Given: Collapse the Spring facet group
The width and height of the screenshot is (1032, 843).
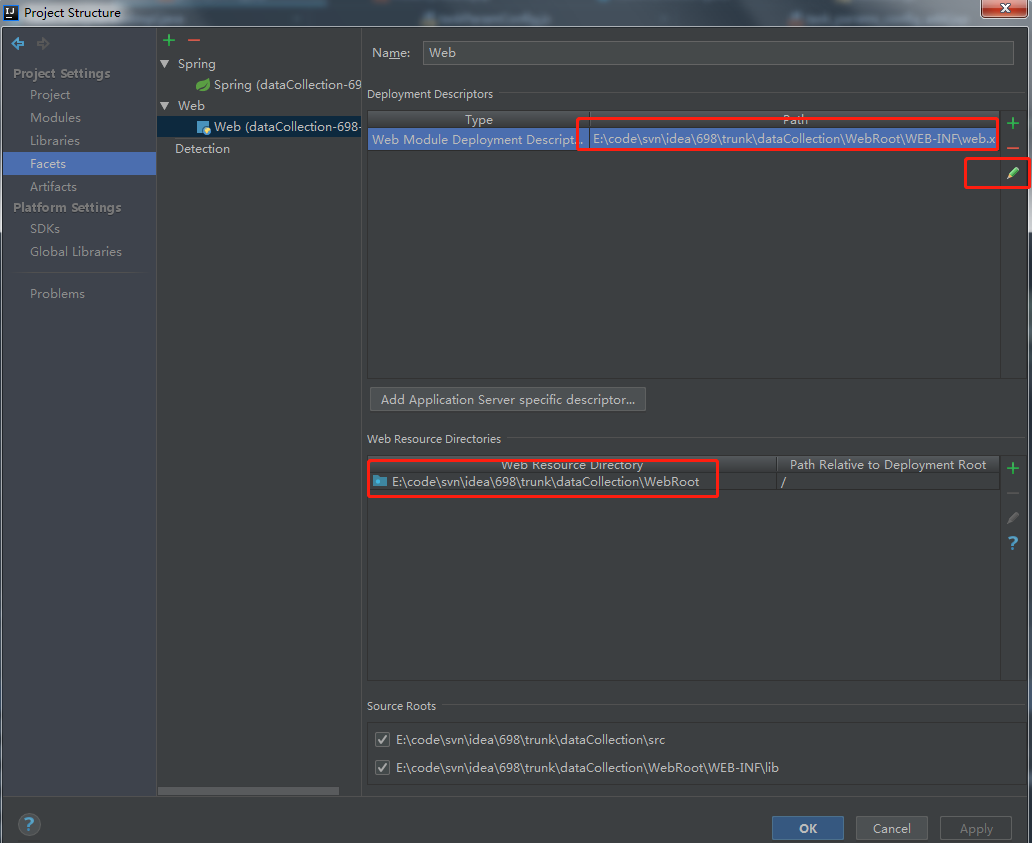Looking at the screenshot, I should [x=165, y=64].
